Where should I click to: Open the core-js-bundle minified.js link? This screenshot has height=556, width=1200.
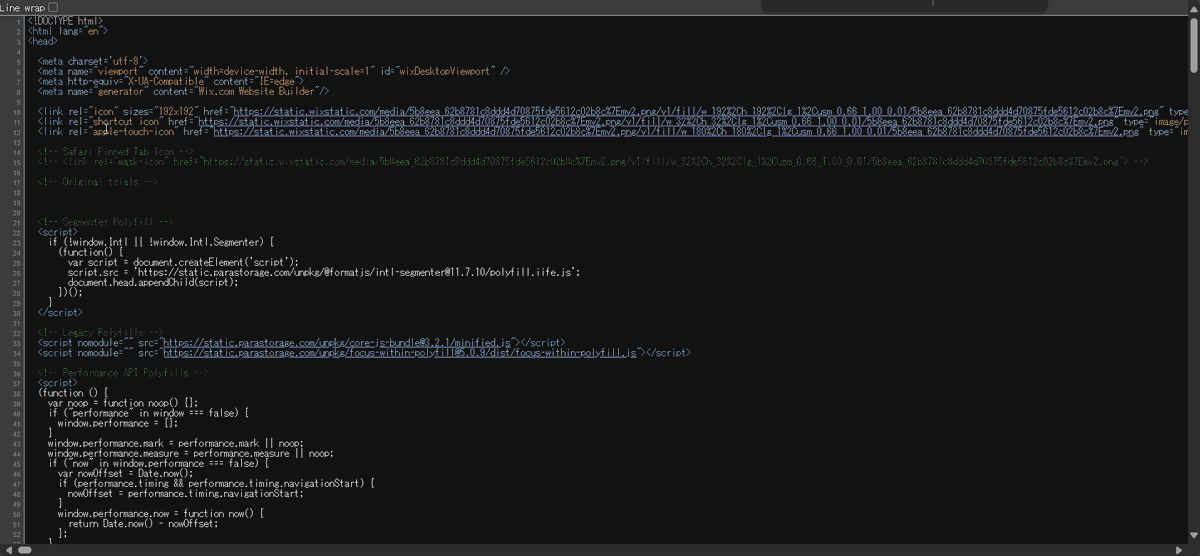(338, 342)
